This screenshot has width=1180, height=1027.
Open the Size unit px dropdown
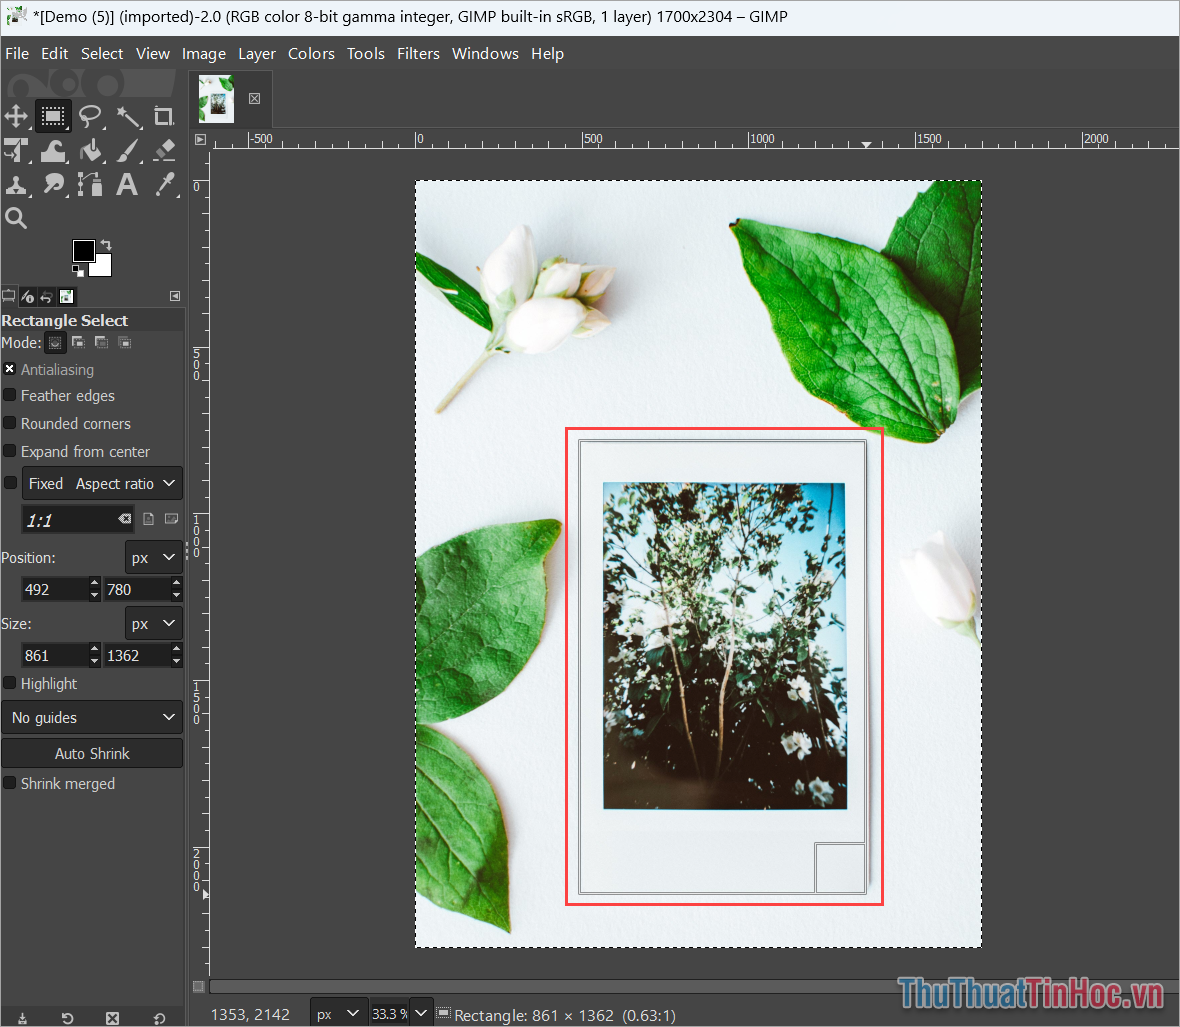154,624
